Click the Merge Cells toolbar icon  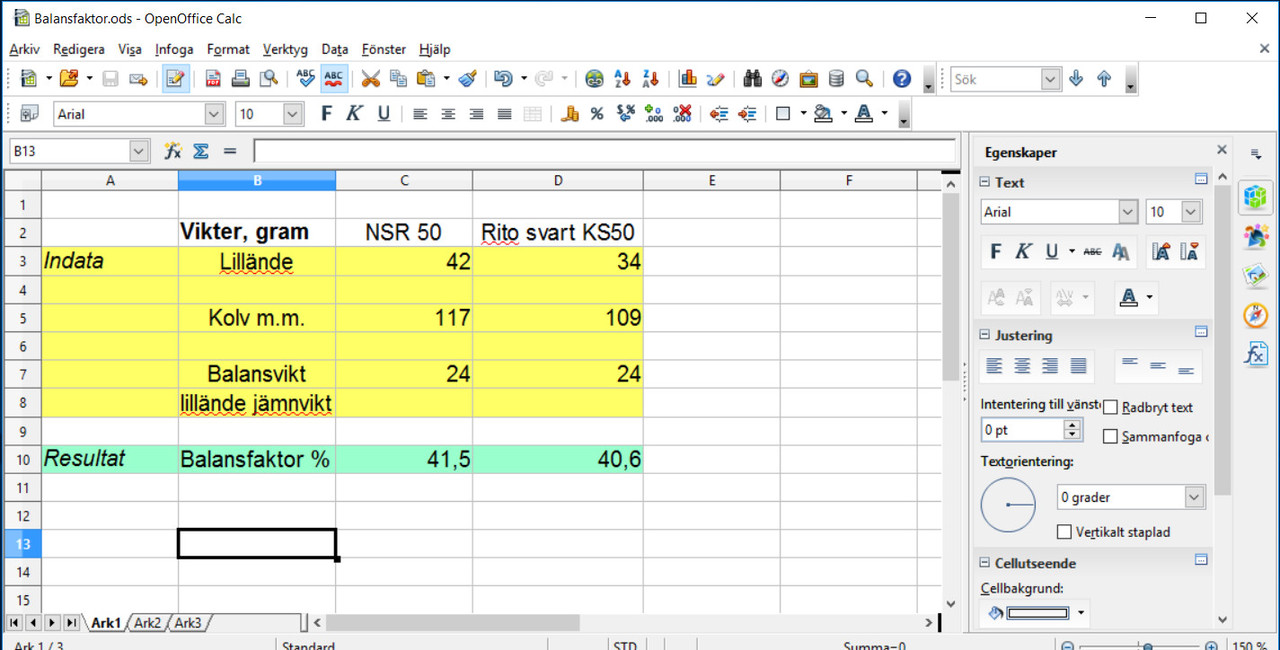coord(533,114)
